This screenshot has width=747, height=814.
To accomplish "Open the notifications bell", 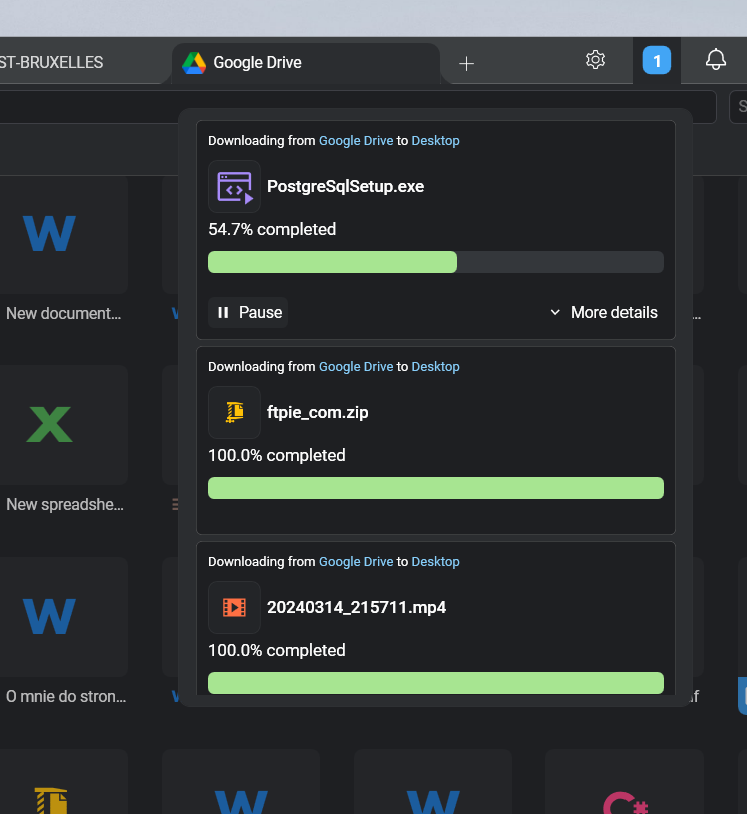I will pos(714,59).
